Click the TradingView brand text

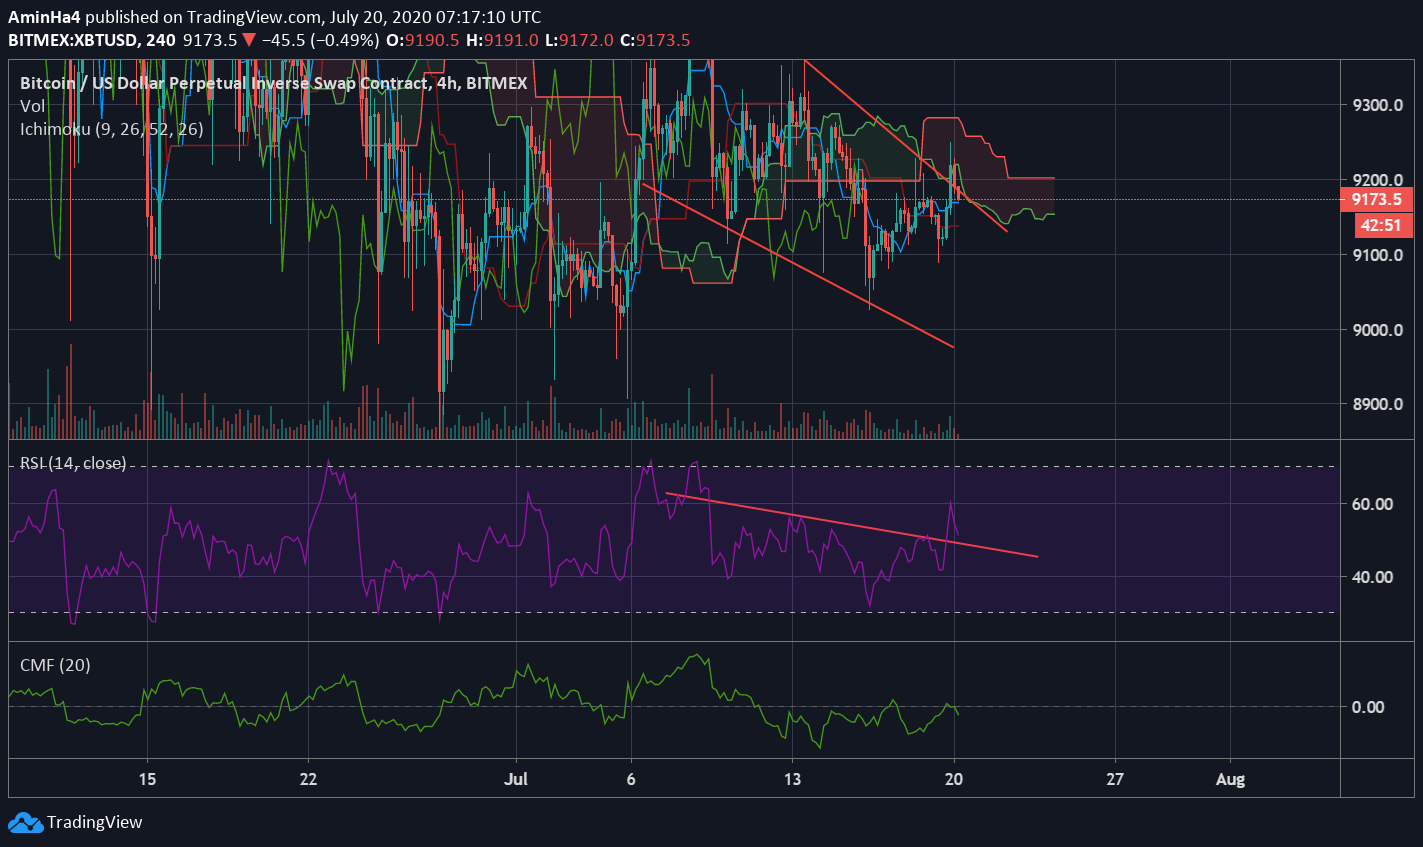pyautogui.click(x=95, y=822)
